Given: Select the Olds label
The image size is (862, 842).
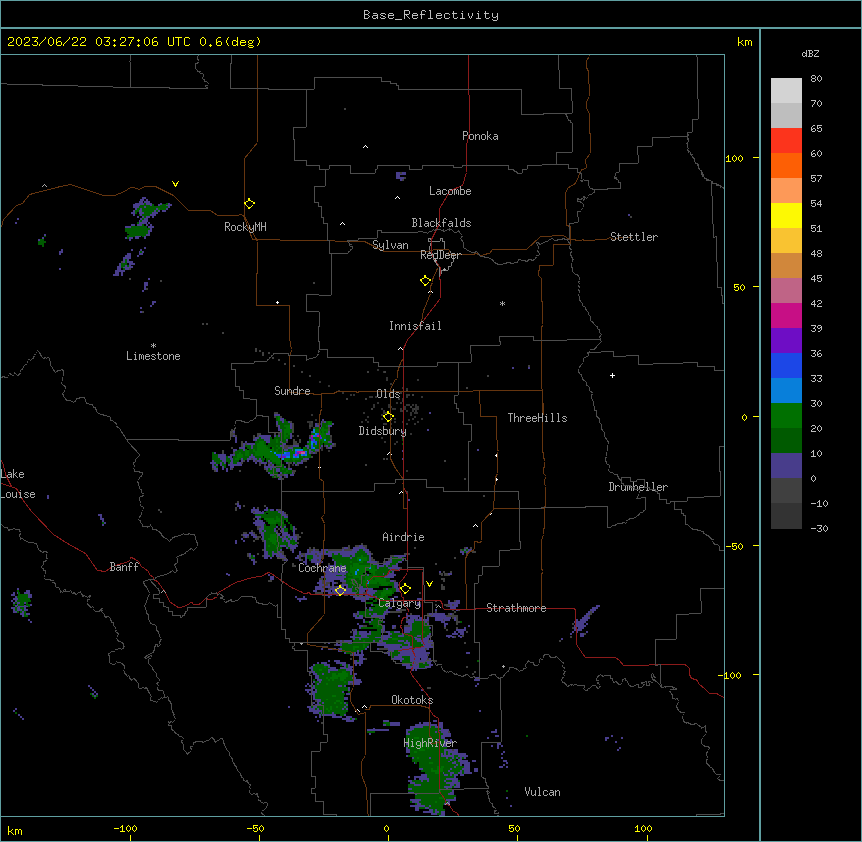Looking at the screenshot, I should click(388, 394).
